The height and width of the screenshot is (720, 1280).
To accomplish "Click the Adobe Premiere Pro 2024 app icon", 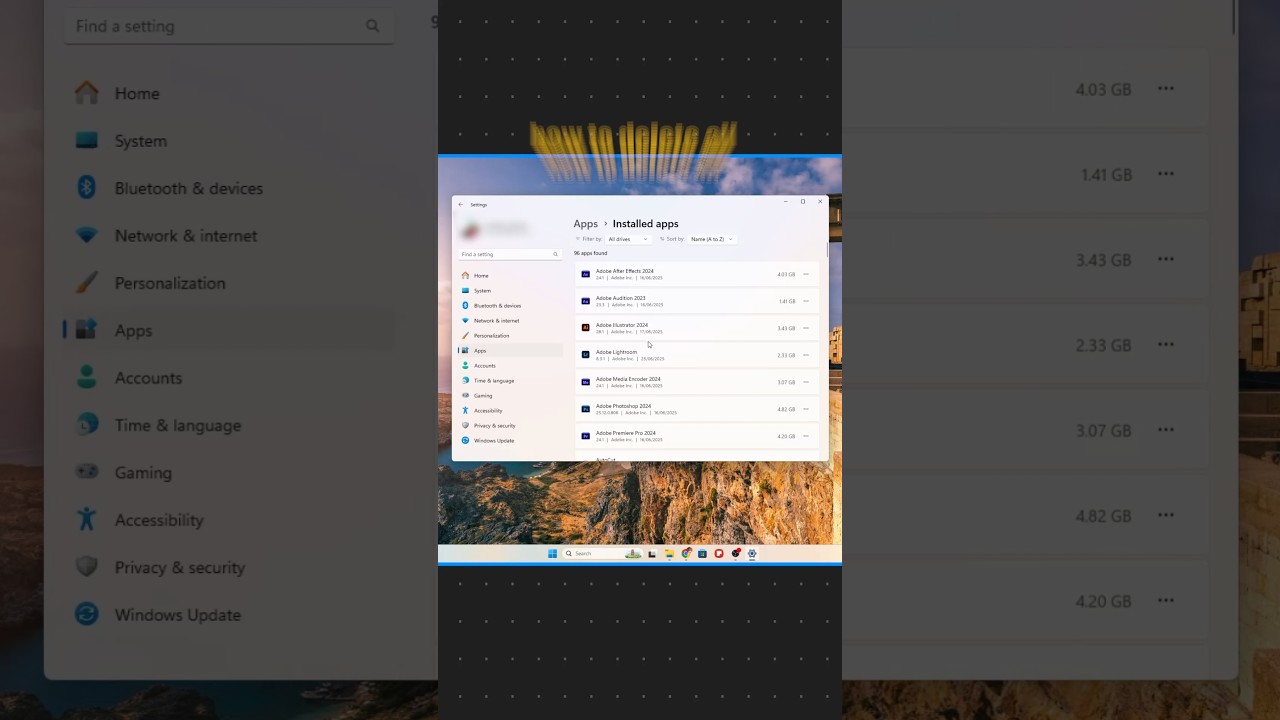I will pos(586,436).
